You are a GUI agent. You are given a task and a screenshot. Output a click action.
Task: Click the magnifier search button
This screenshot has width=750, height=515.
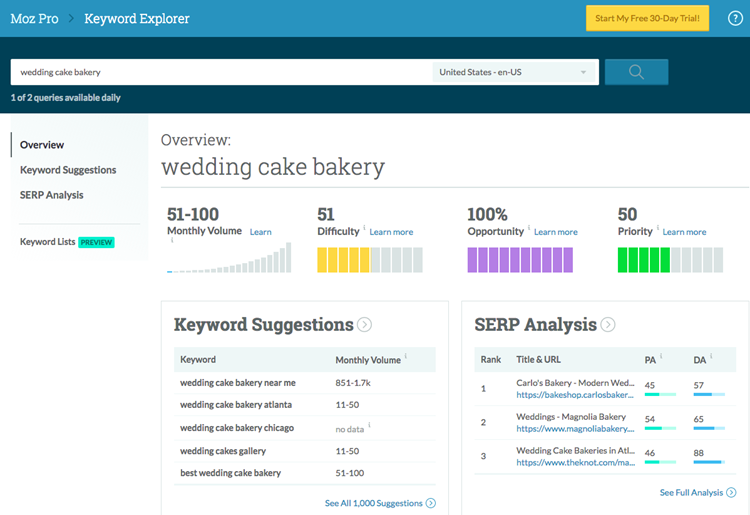click(x=636, y=72)
